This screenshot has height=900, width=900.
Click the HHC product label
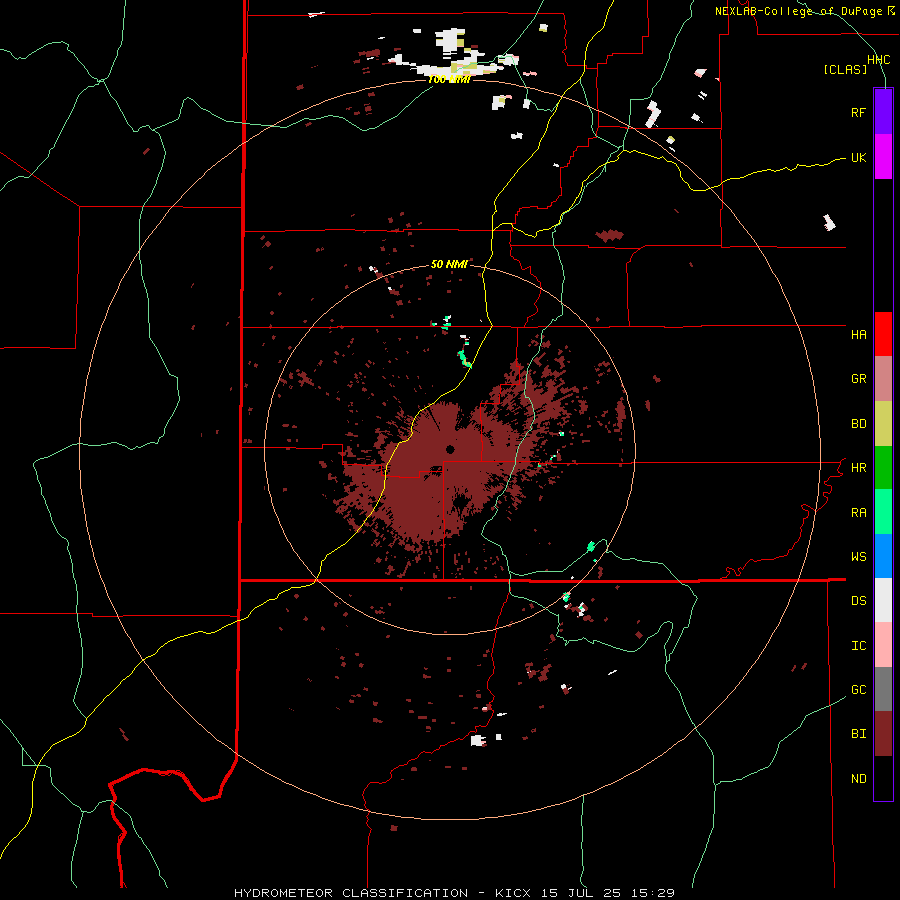click(878, 60)
